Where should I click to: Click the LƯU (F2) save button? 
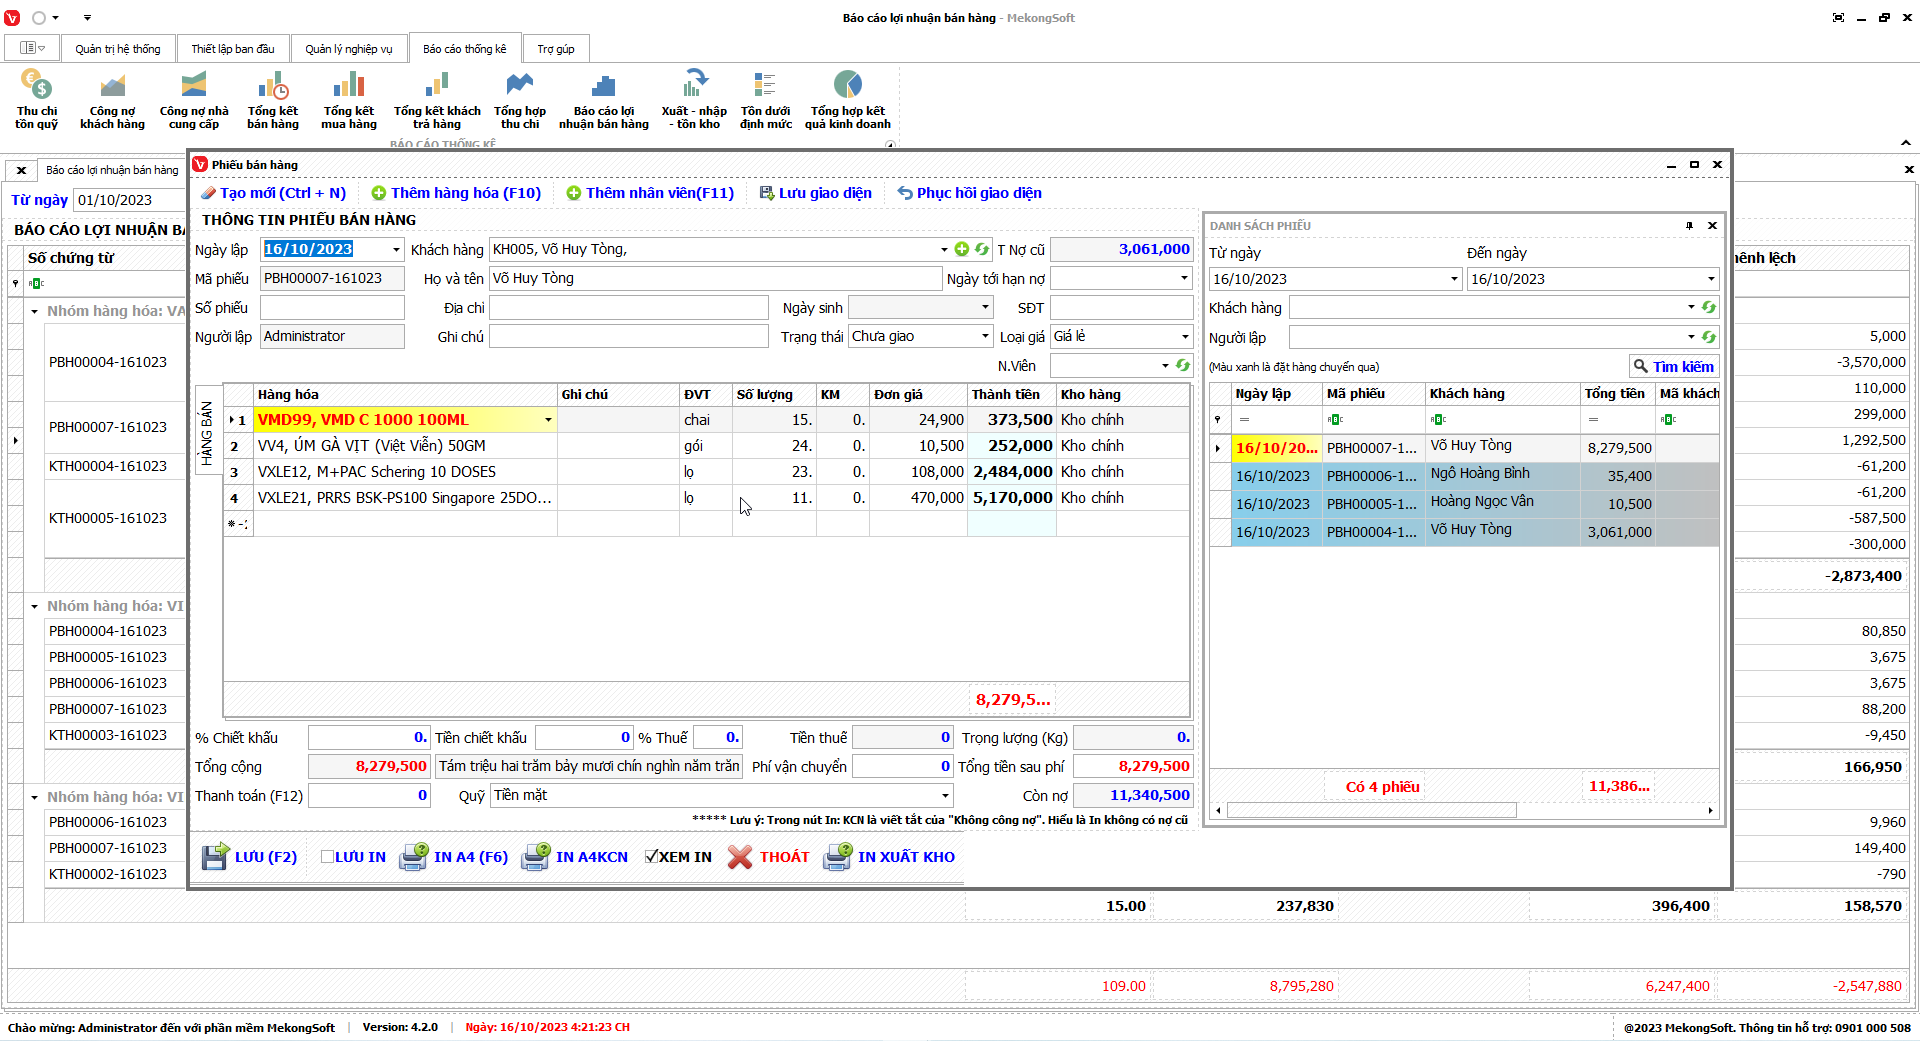coord(250,857)
